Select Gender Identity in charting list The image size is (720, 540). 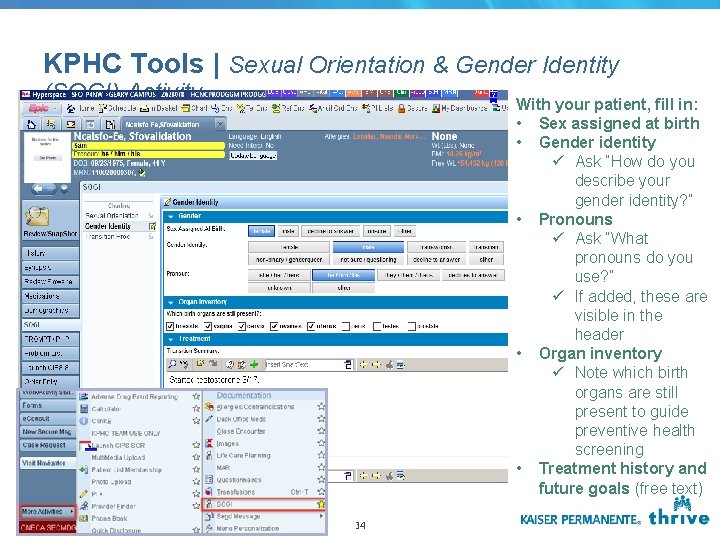[108, 226]
